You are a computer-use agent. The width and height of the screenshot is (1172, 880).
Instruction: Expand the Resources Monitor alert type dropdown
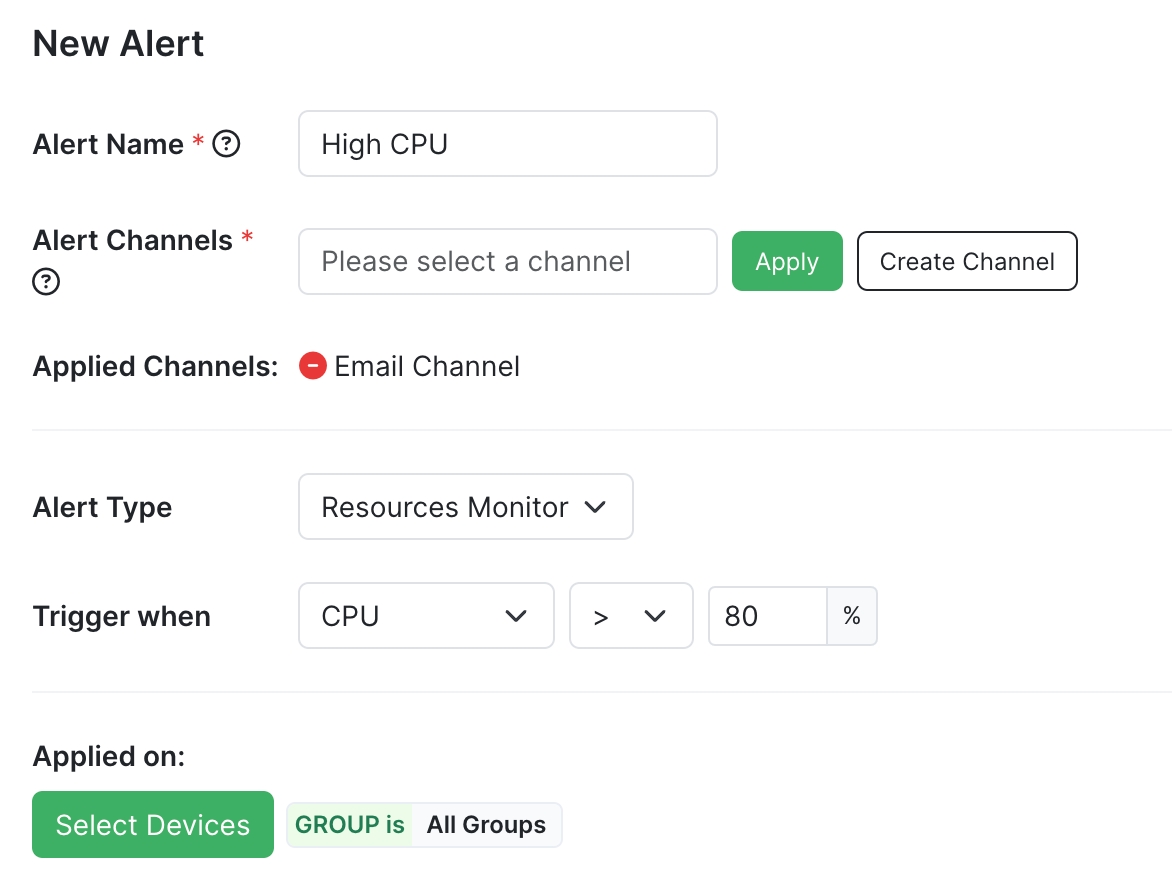pyautogui.click(x=465, y=507)
